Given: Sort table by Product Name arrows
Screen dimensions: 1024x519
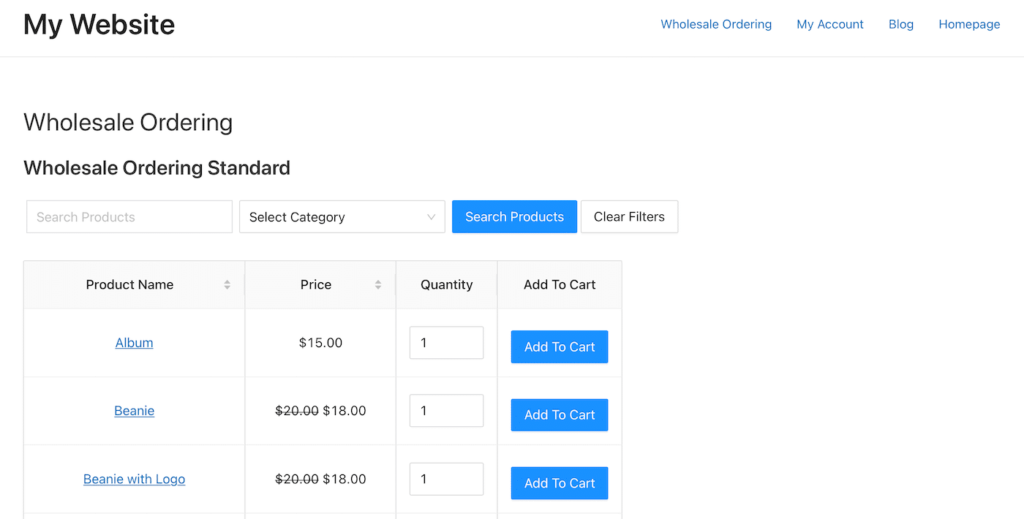Looking at the screenshot, I should (x=227, y=285).
